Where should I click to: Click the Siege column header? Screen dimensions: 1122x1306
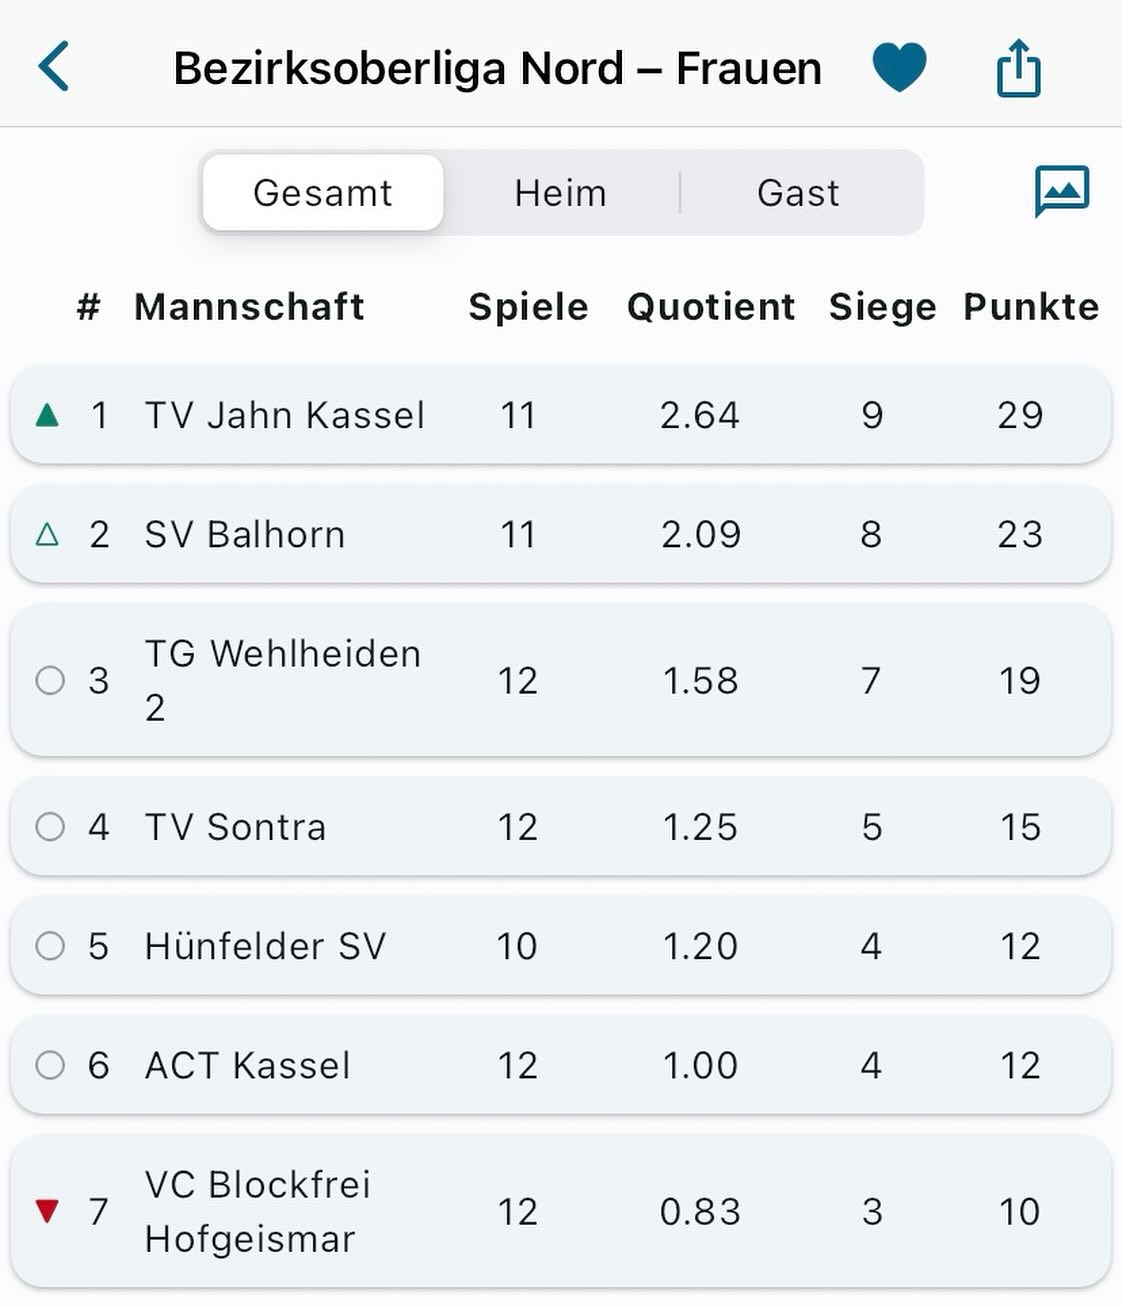(882, 307)
